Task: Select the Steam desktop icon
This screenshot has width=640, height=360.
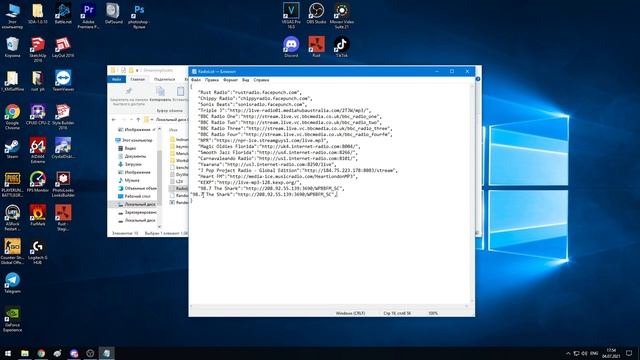Action: tap(12, 148)
